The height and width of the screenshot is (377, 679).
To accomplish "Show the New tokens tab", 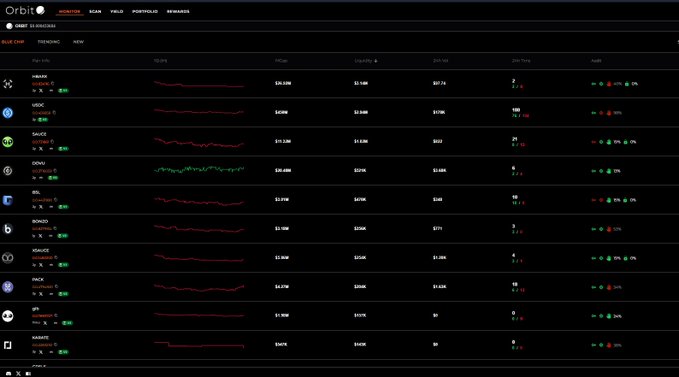I will click(78, 42).
